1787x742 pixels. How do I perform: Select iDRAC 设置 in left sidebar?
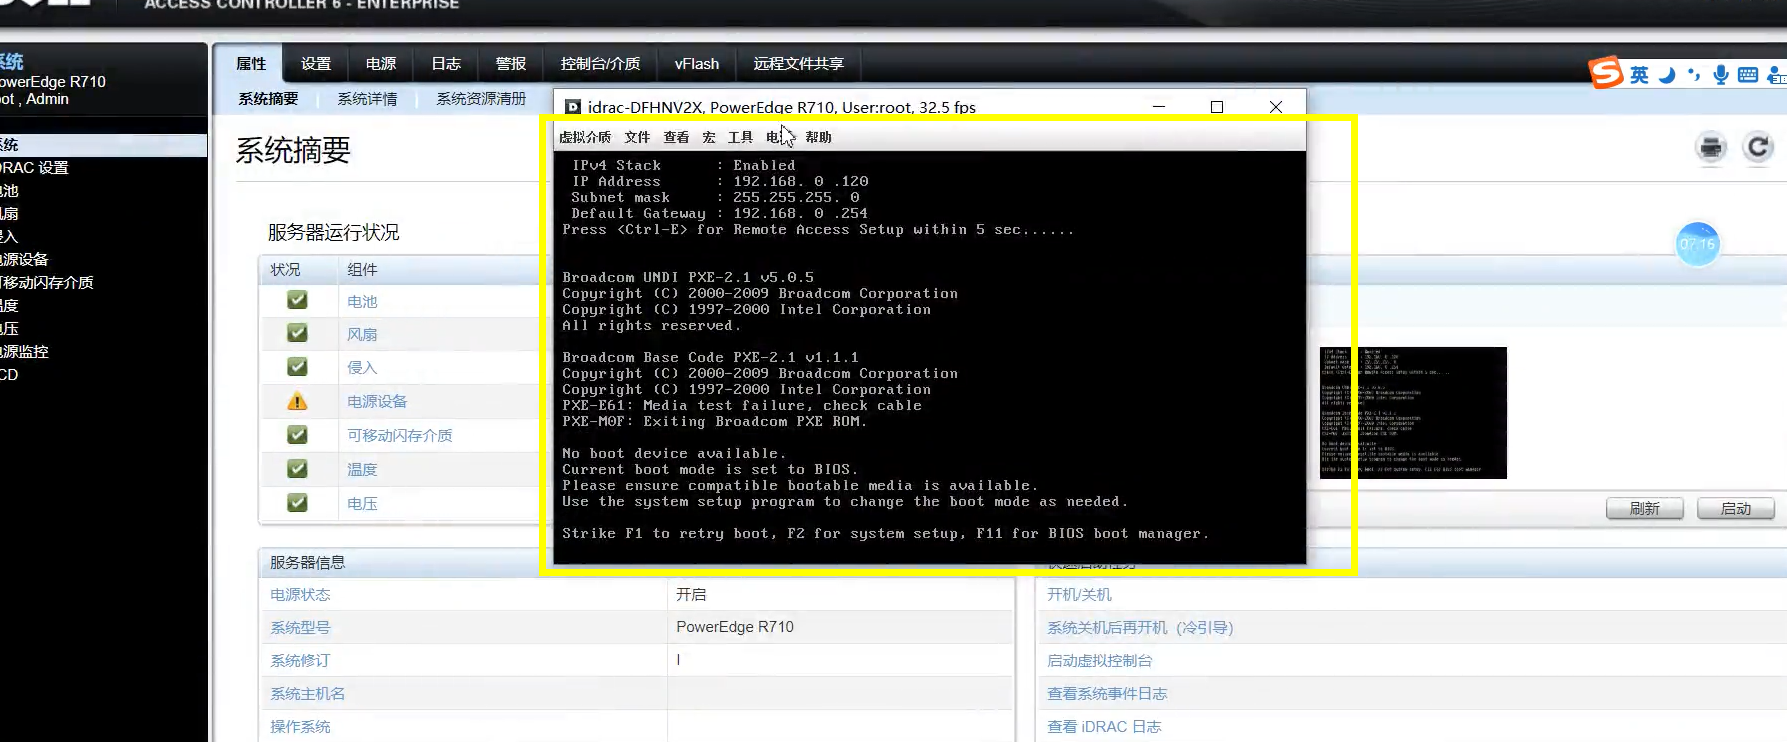point(34,167)
